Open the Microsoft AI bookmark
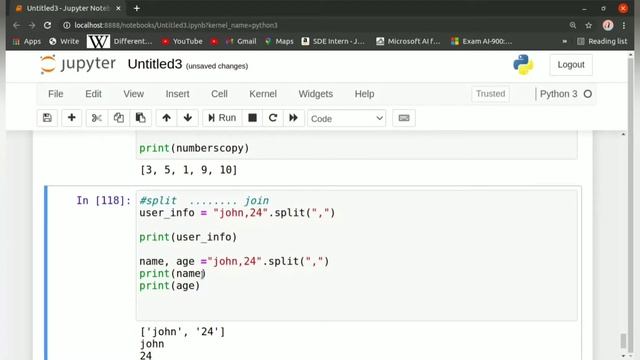The height and width of the screenshot is (360, 640). coord(408,41)
